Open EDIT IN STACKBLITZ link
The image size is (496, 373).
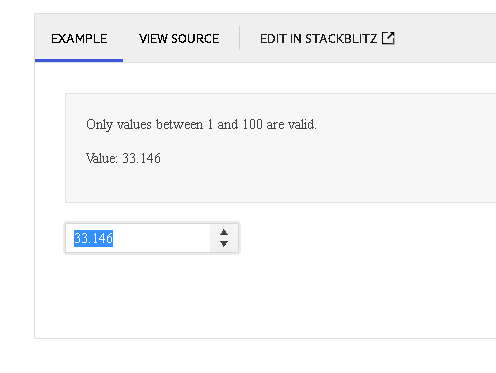(327, 39)
